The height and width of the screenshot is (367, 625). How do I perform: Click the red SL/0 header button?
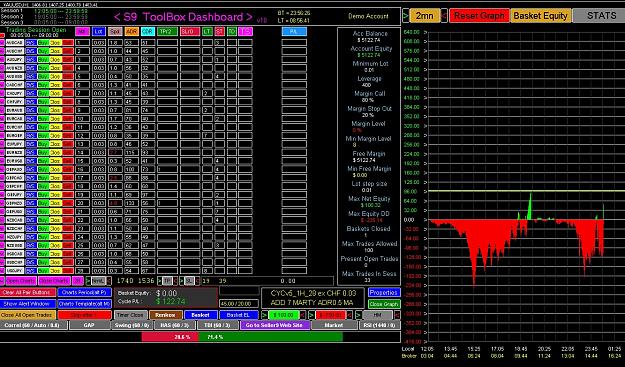[190, 31]
